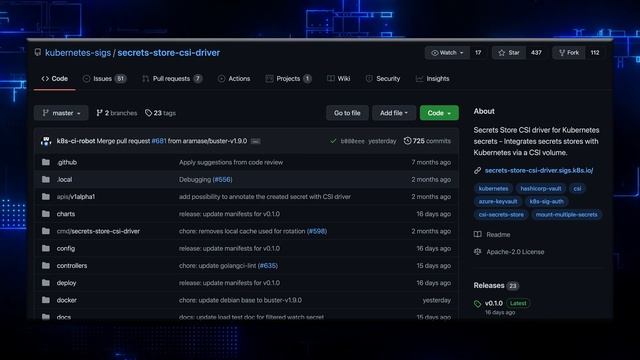Open the config folder
The height and width of the screenshot is (360, 640).
pos(66,248)
